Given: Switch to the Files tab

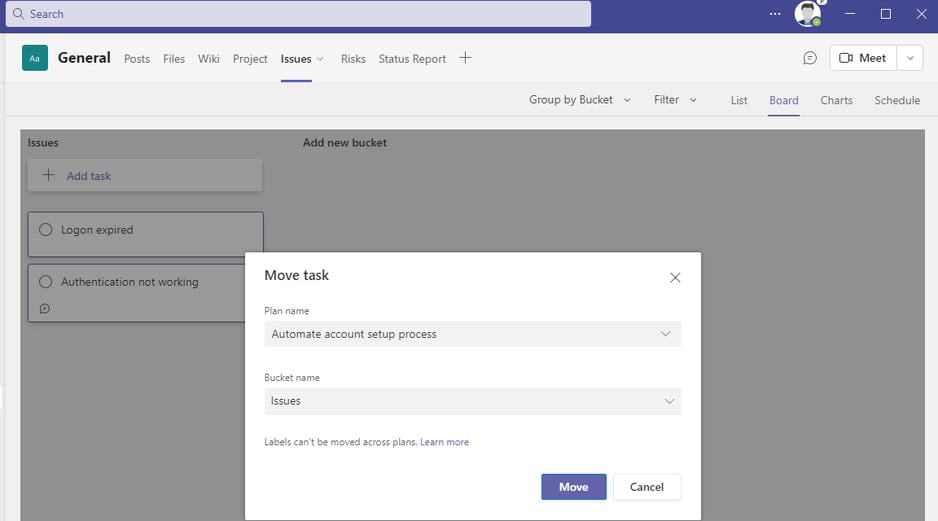Looking at the screenshot, I should 174,59.
